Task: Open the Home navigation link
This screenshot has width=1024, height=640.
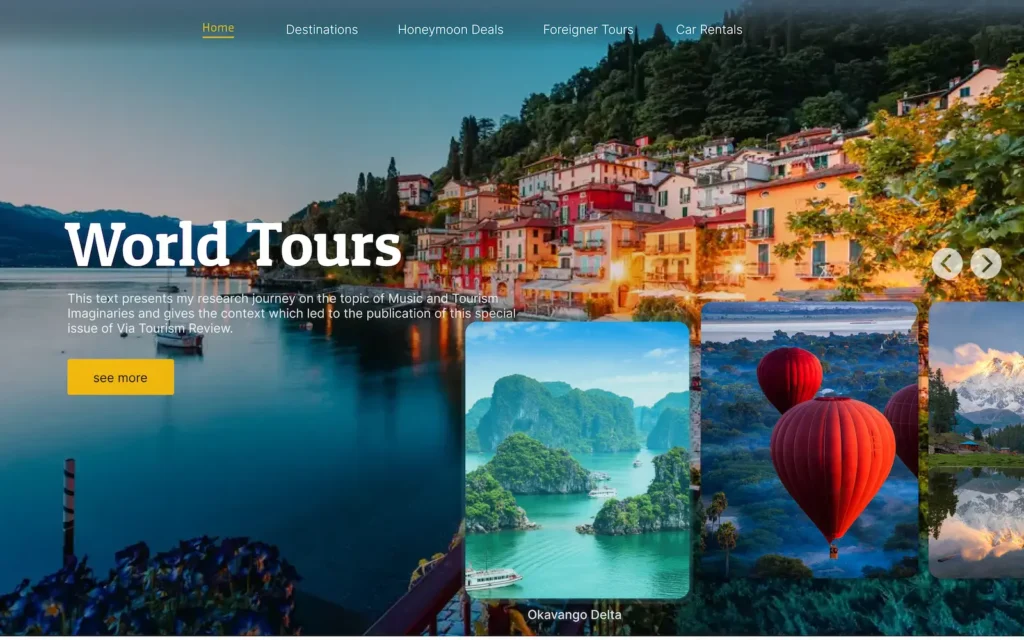Action: point(218,28)
